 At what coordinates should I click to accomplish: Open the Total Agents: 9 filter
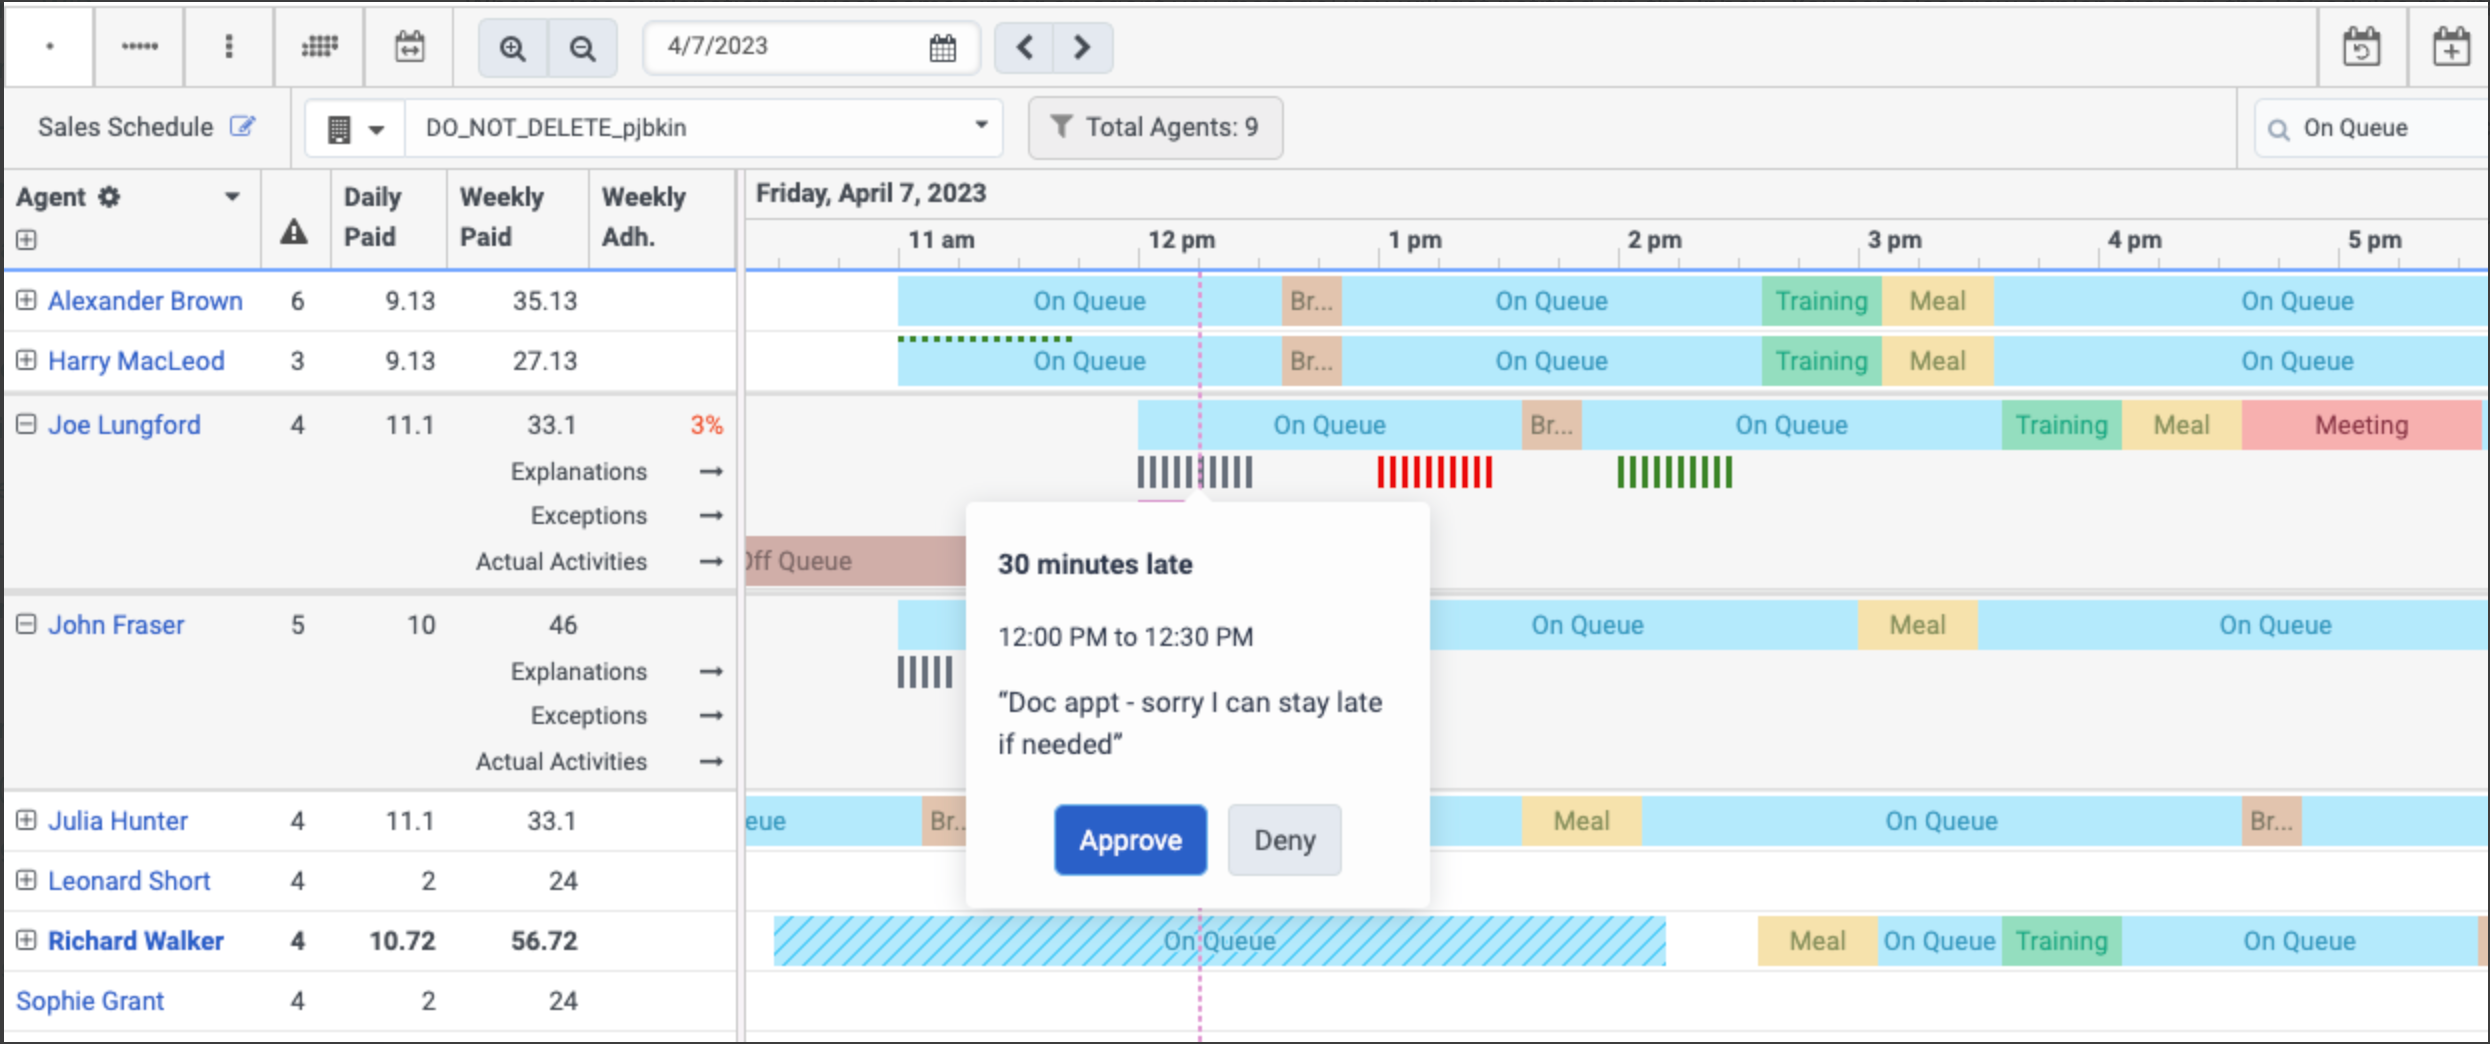pos(1155,127)
